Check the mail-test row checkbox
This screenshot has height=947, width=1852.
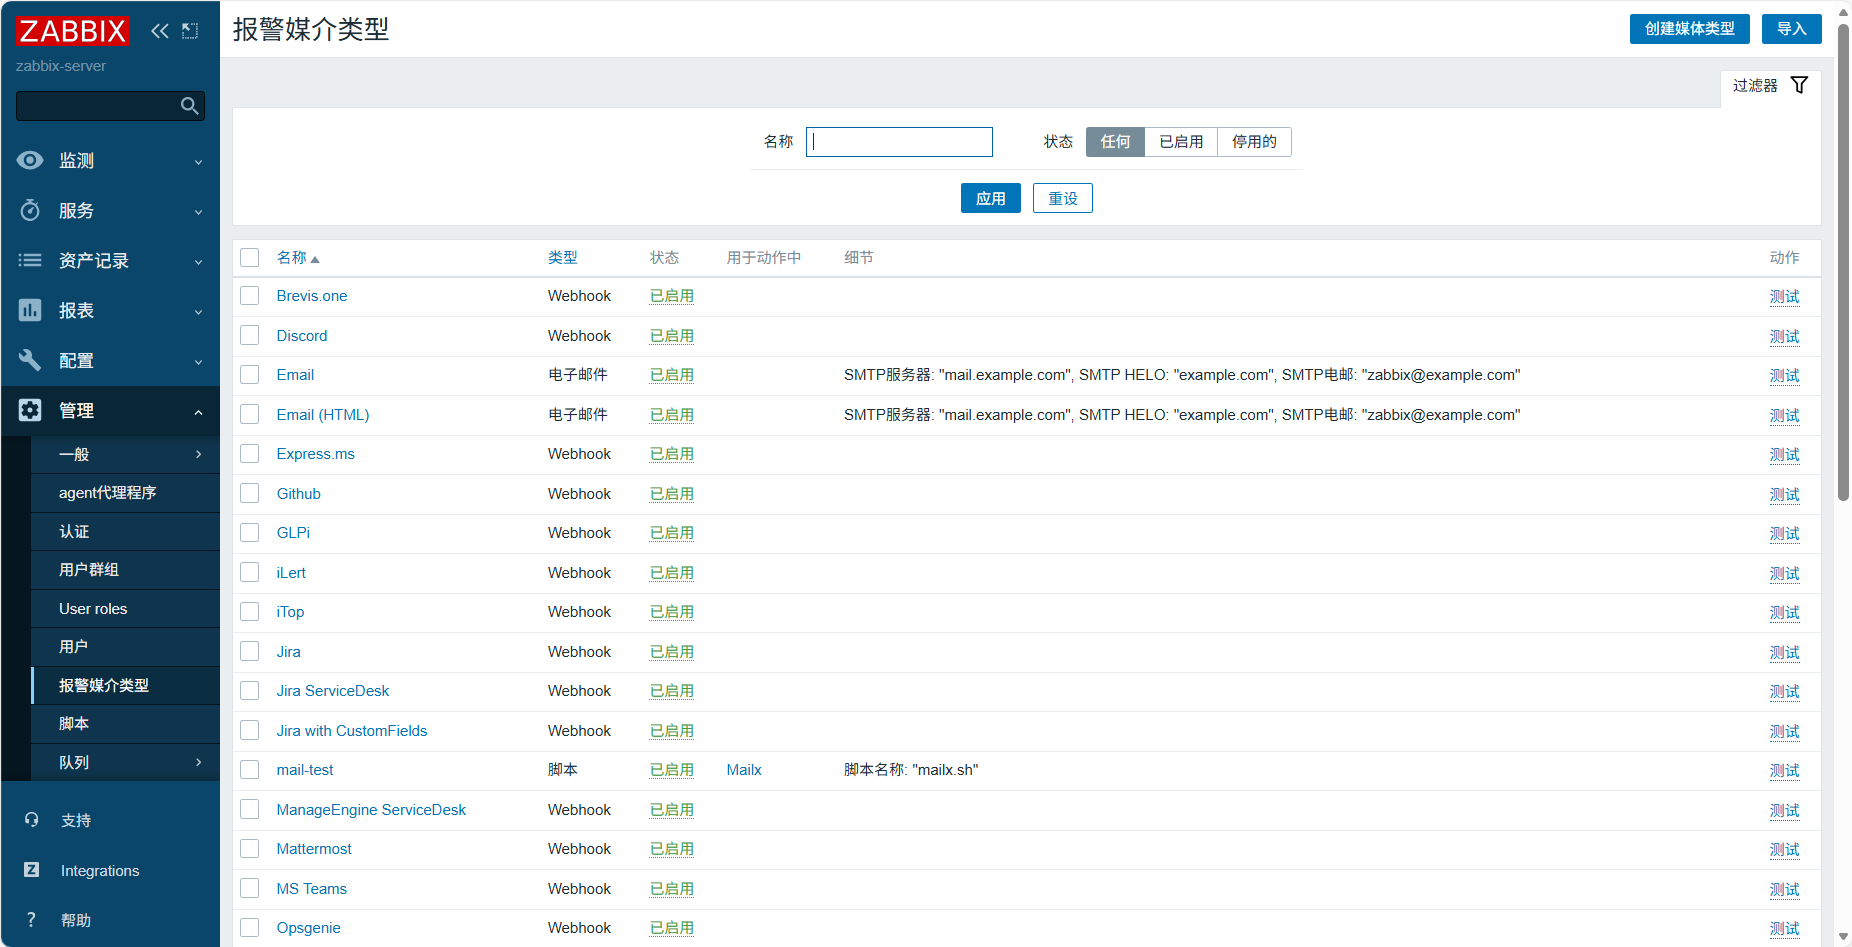click(250, 770)
